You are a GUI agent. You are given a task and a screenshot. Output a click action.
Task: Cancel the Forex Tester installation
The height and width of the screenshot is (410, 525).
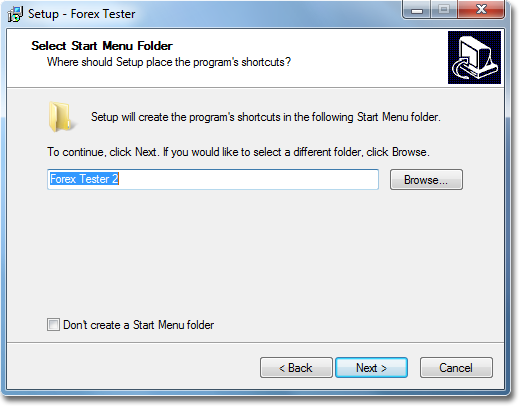coord(456,368)
